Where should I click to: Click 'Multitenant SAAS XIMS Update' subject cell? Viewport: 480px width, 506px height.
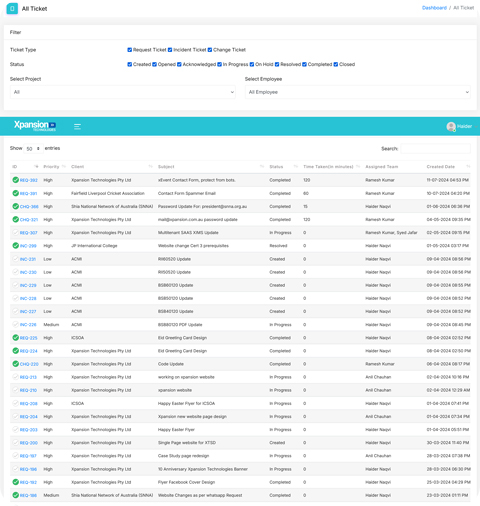[188, 233]
